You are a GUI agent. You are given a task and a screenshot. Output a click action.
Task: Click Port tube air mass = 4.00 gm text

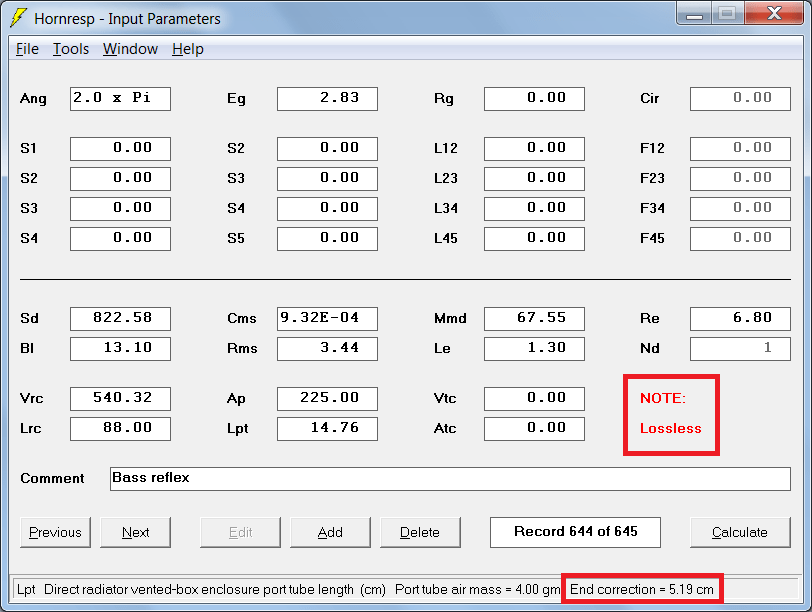coord(477,589)
